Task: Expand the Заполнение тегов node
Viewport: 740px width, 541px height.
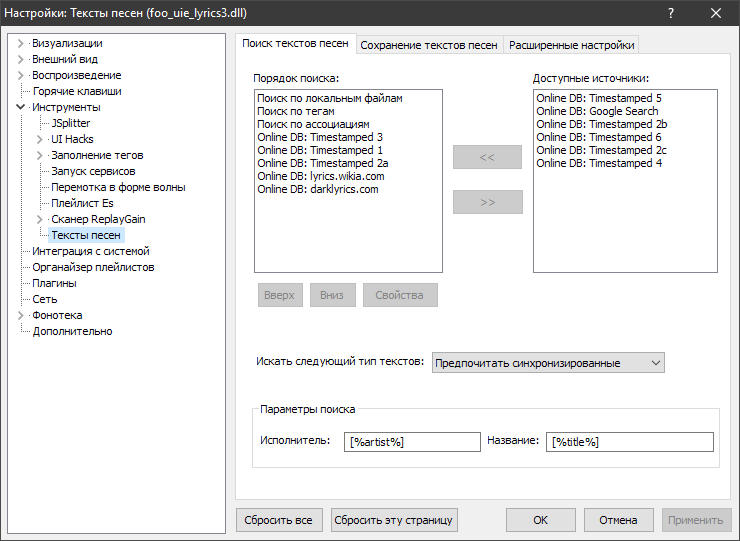Action: [41, 155]
